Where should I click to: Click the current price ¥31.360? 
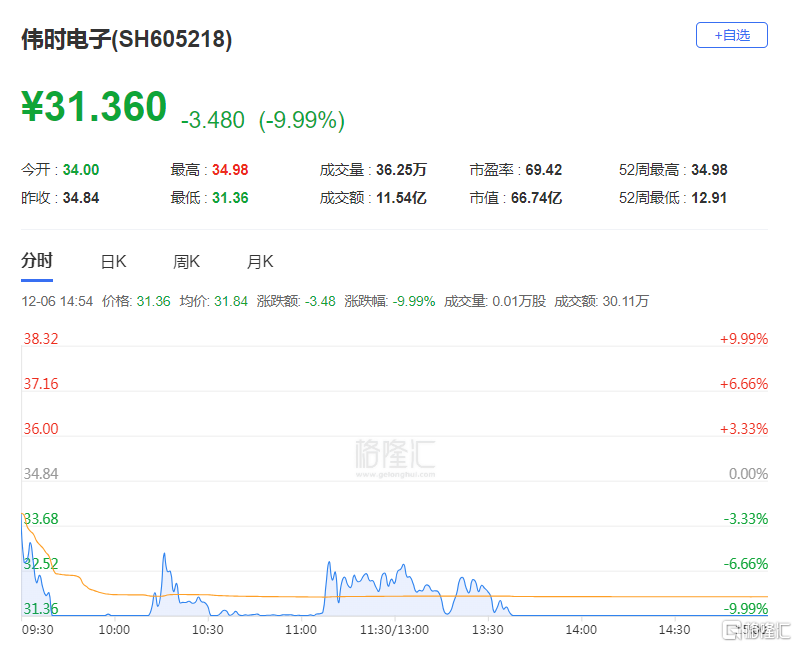click(x=94, y=106)
